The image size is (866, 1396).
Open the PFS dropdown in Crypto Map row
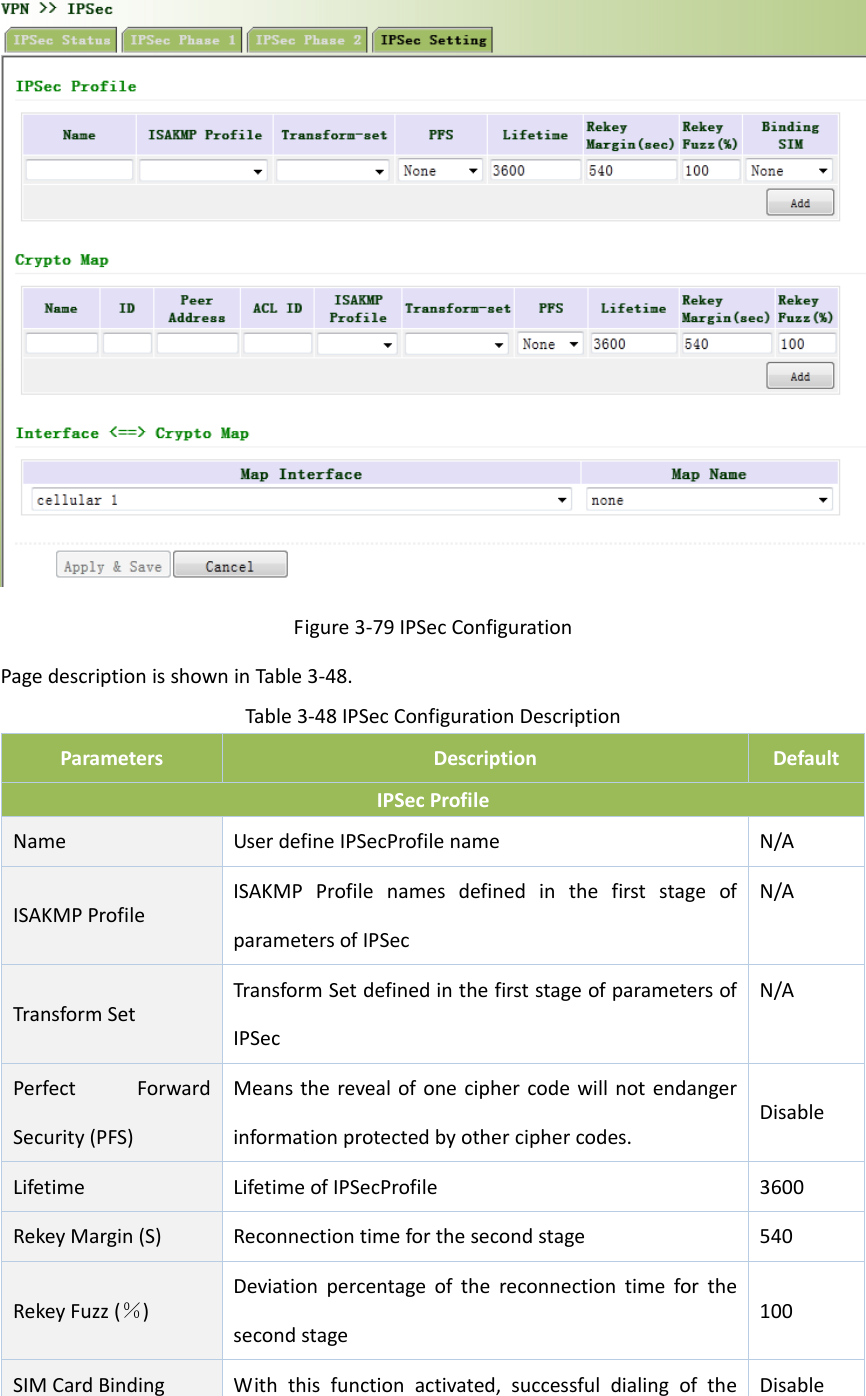pos(549,343)
